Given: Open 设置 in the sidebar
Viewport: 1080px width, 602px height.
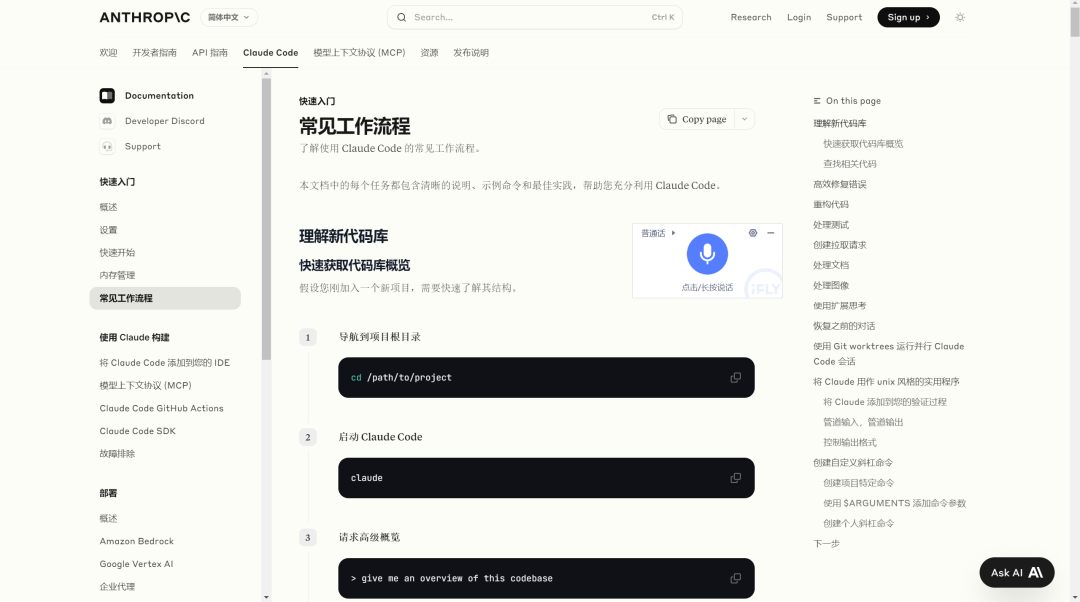Looking at the screenshot, I should pyautogui.click(x=108, y=230).
